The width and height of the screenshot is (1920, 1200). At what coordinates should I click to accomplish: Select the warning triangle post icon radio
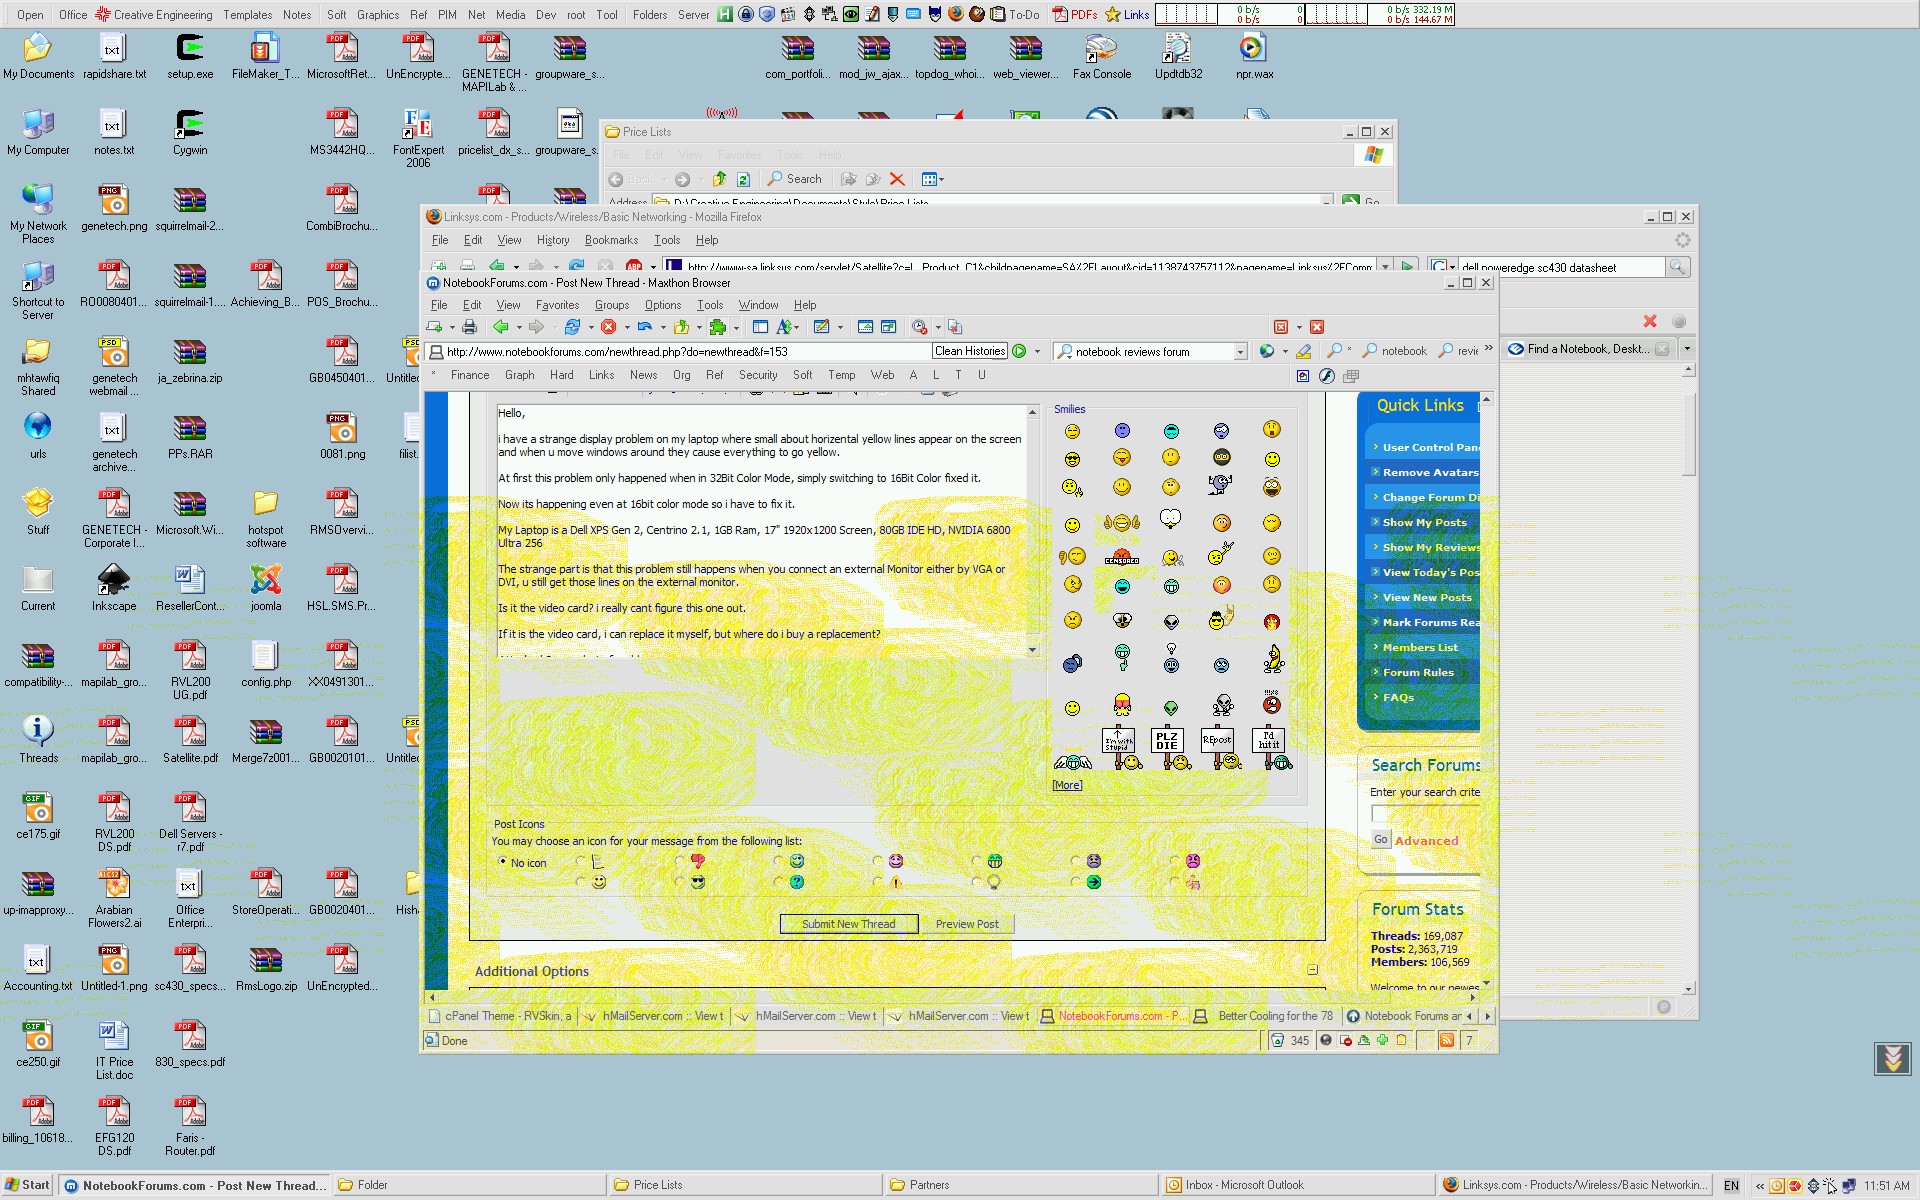click(x=878, y=882)
